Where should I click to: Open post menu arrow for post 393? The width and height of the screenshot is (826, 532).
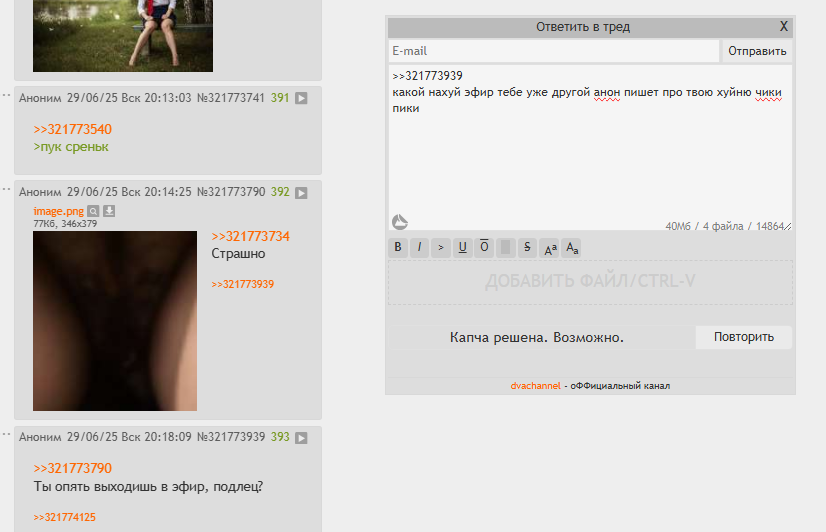(301, 438)
